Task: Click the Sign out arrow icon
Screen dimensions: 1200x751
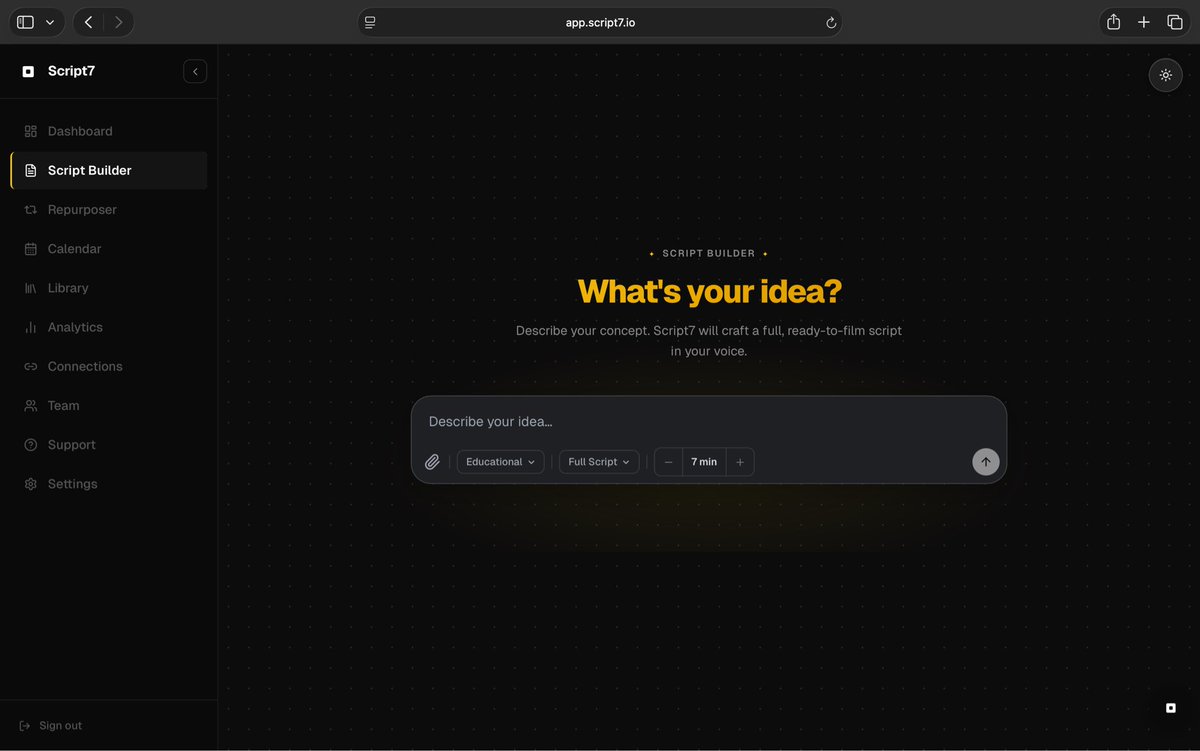Action: click(25, 726)
